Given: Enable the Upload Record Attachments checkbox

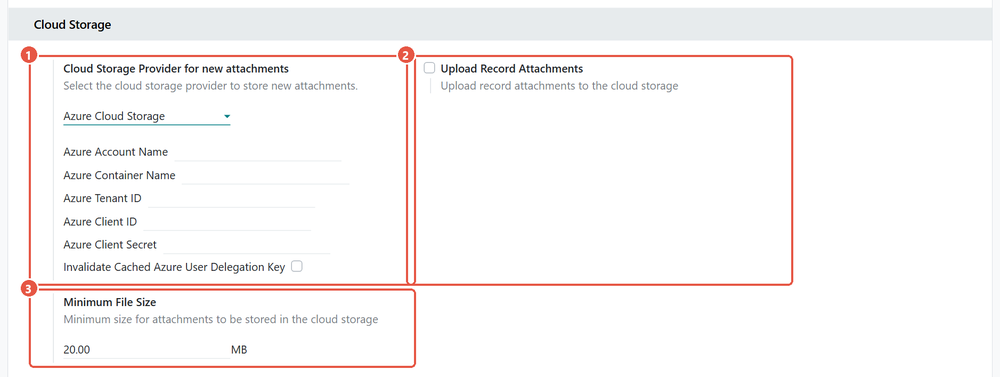Looking at the screenshot, I should point(429,68).
